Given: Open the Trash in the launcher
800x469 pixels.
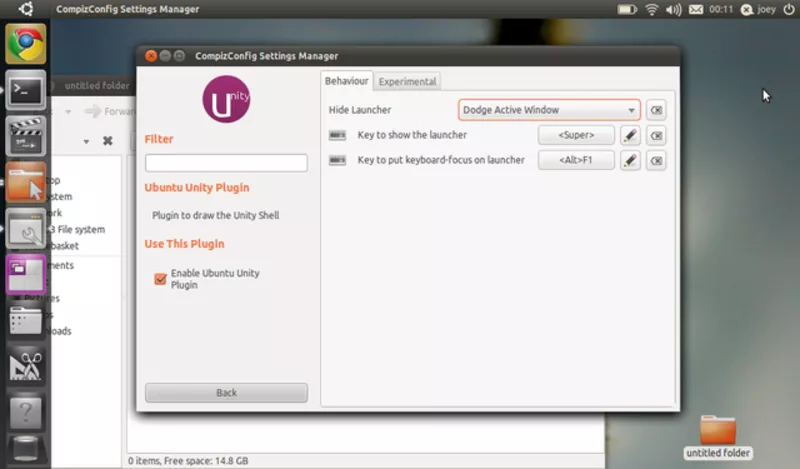Looking at the screenshot, I should click(x=26, y=451).
